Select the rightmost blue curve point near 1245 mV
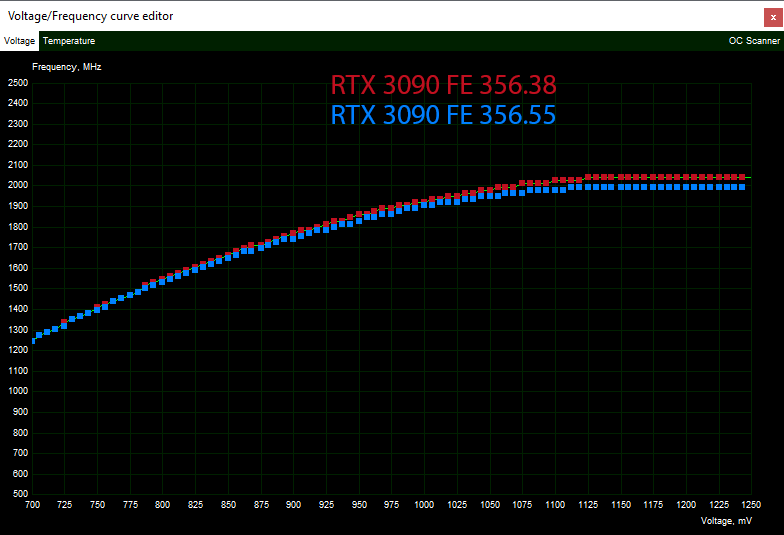This screenshot has height=535, width=784. point(742,187)
